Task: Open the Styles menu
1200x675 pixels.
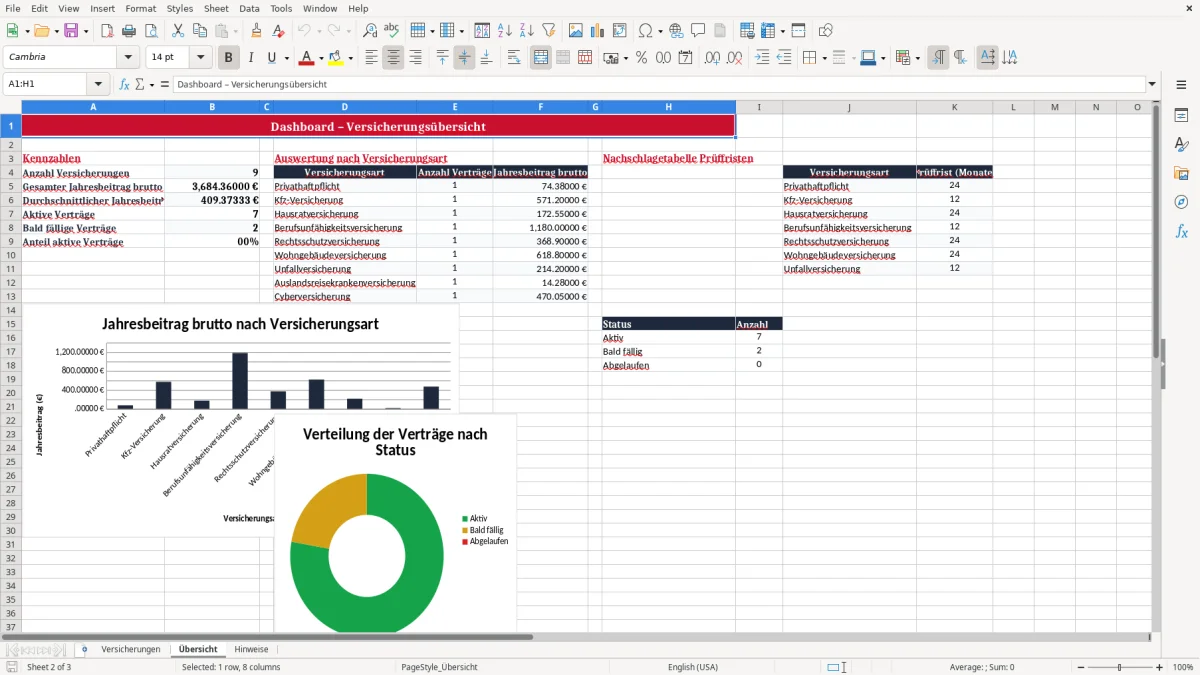Action: (180, 8)
